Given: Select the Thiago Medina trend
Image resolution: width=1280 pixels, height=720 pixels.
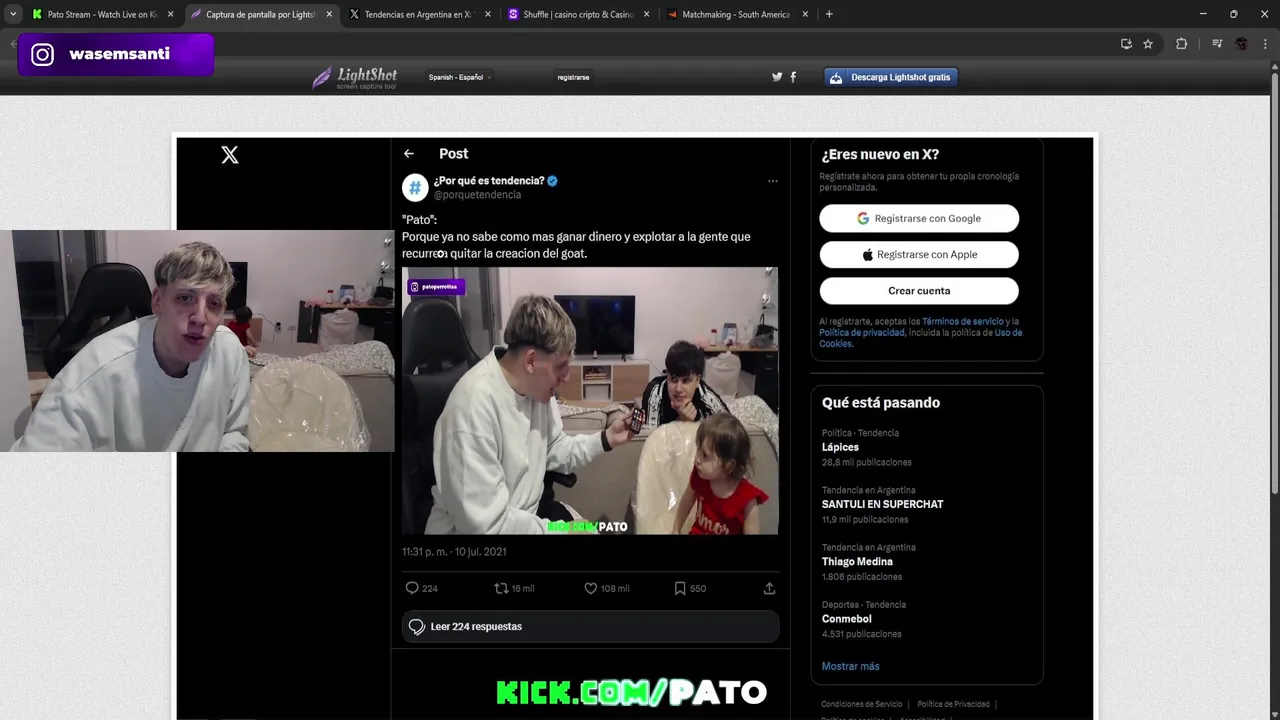Looking at the screenshot, I should 927,562.
